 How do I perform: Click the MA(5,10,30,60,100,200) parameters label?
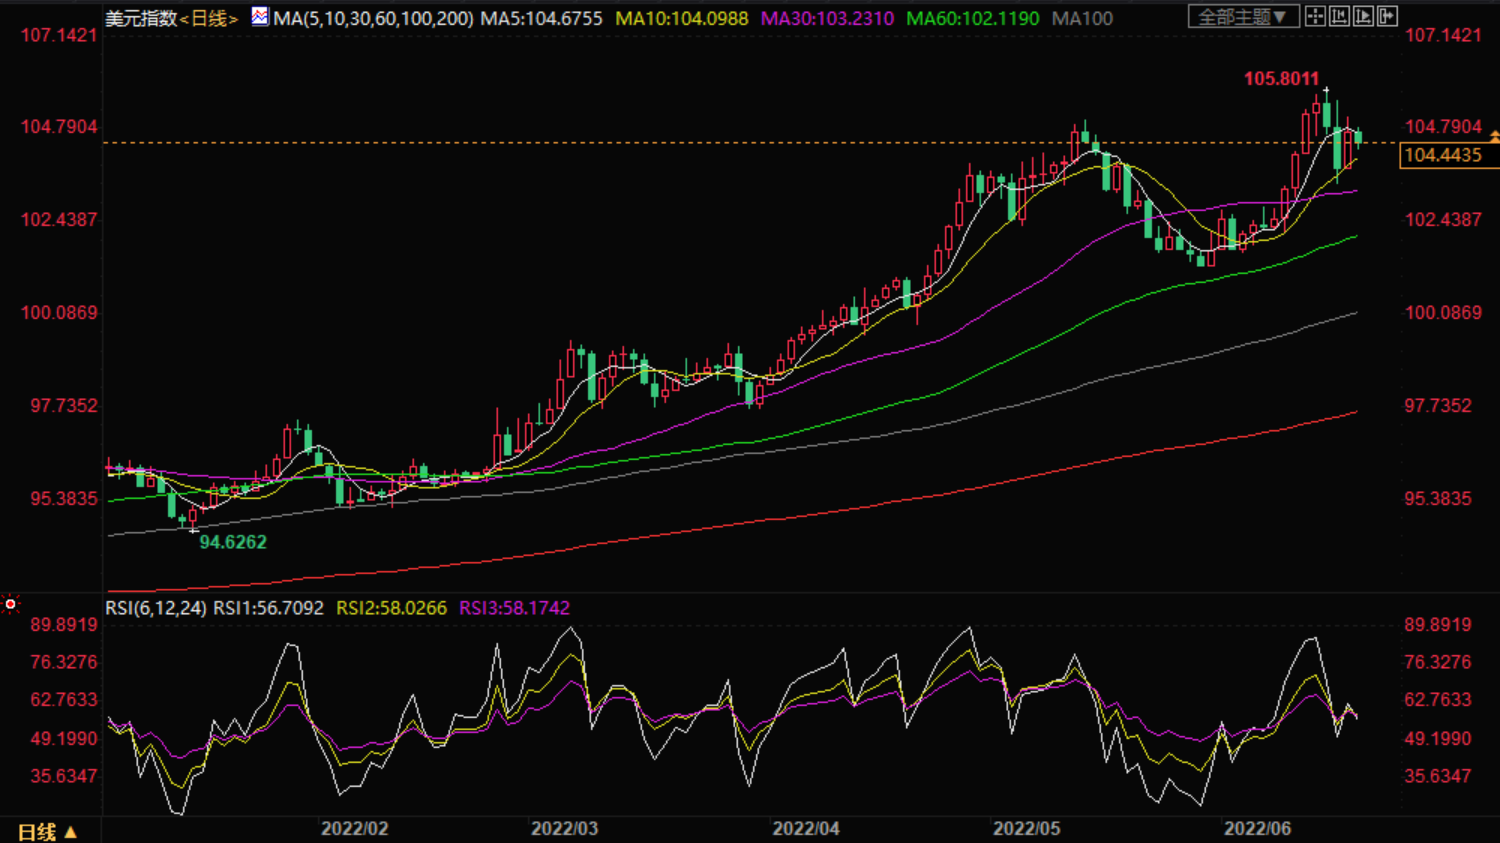coord(373,19)
